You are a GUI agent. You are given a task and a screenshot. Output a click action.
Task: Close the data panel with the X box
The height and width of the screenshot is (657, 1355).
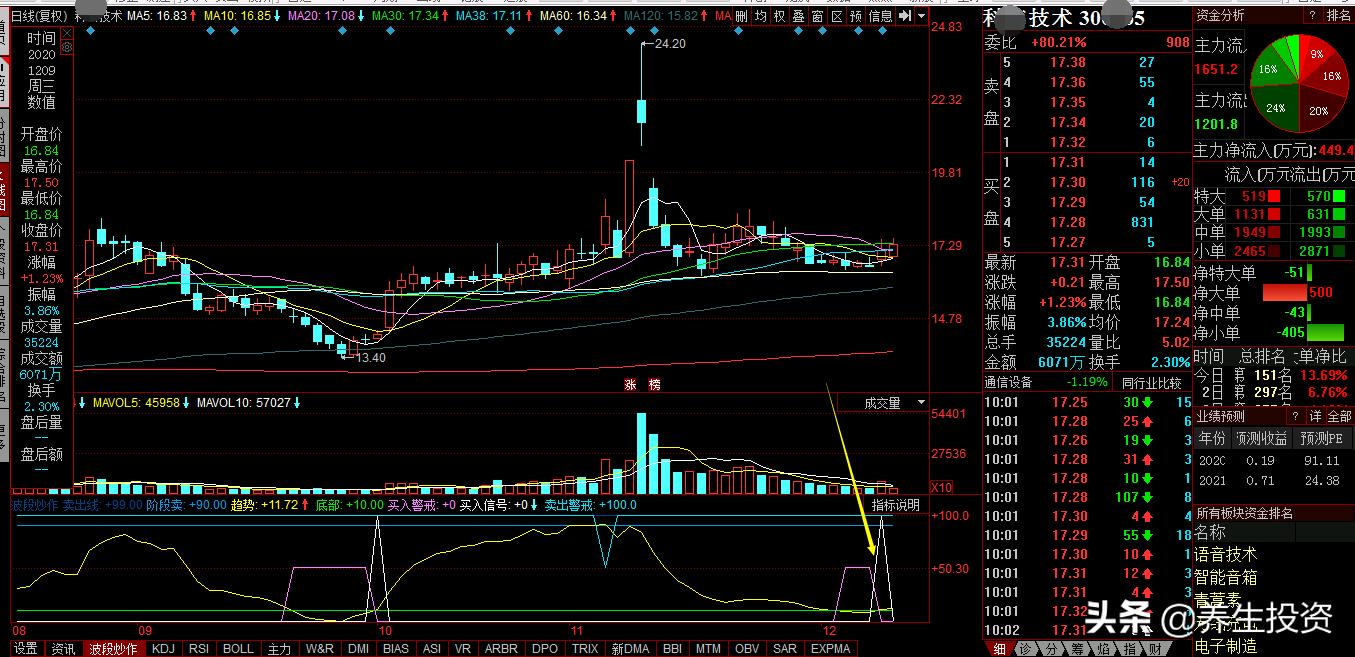click(66, 33)
